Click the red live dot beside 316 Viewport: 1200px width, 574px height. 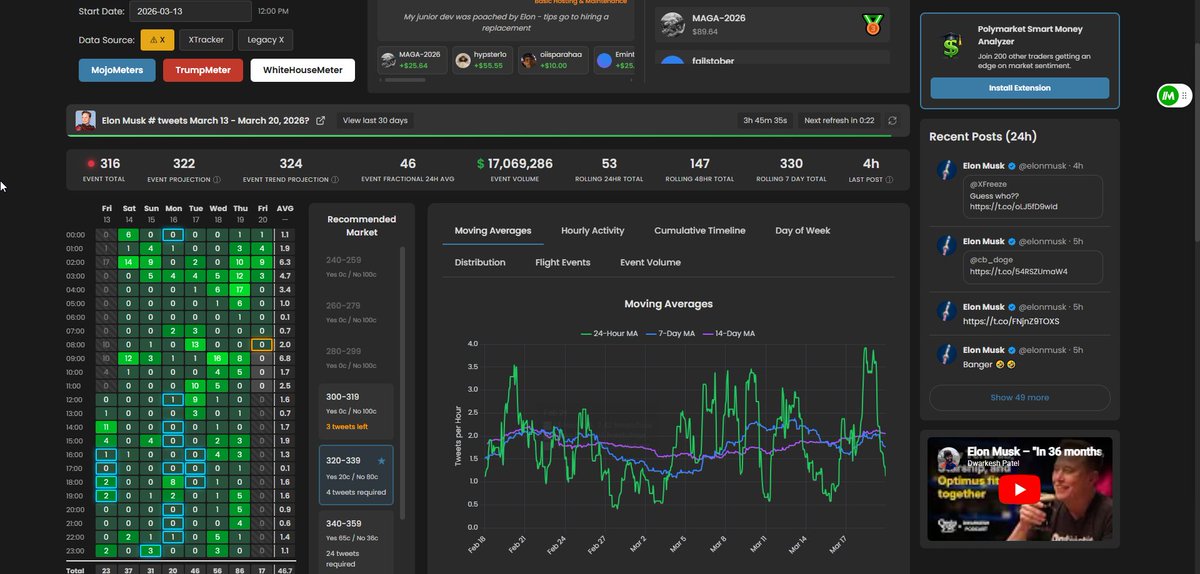(x=91, y=163)
